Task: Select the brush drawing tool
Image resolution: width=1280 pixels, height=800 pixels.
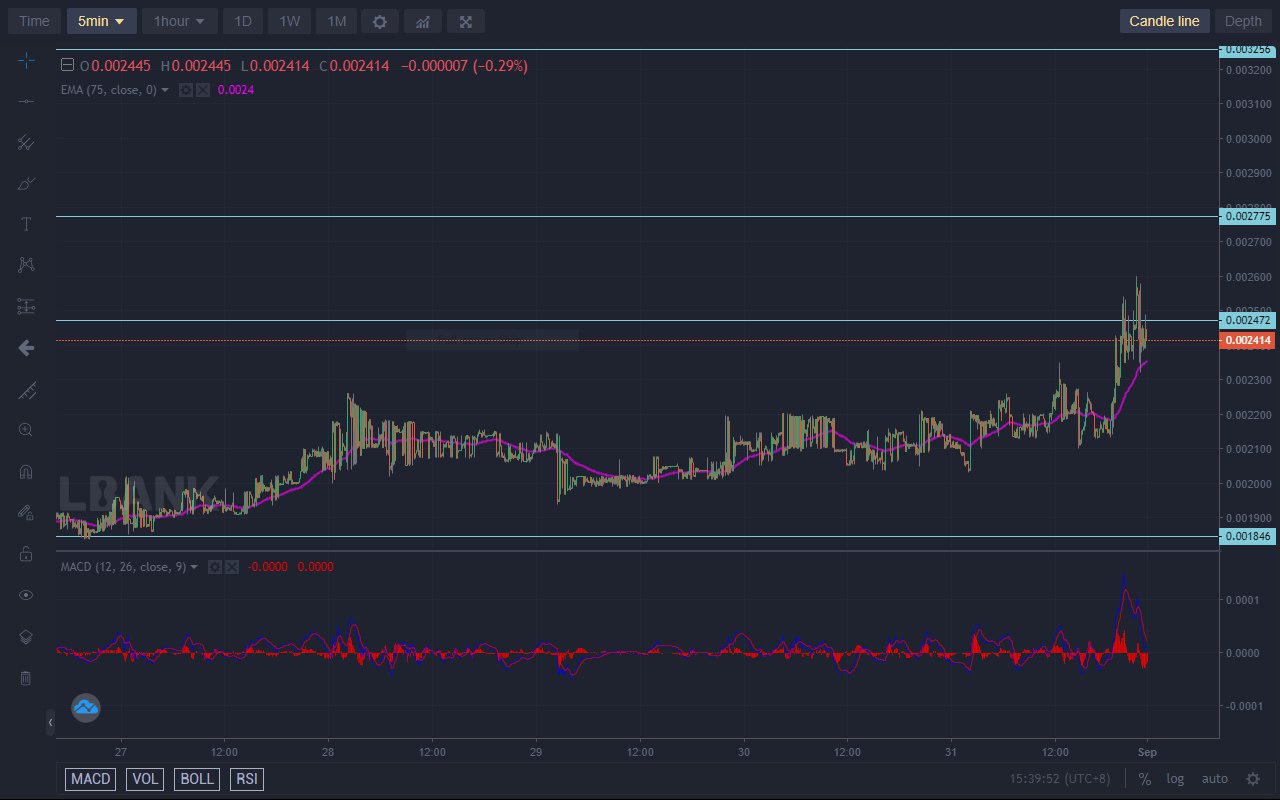Action: 26,184
